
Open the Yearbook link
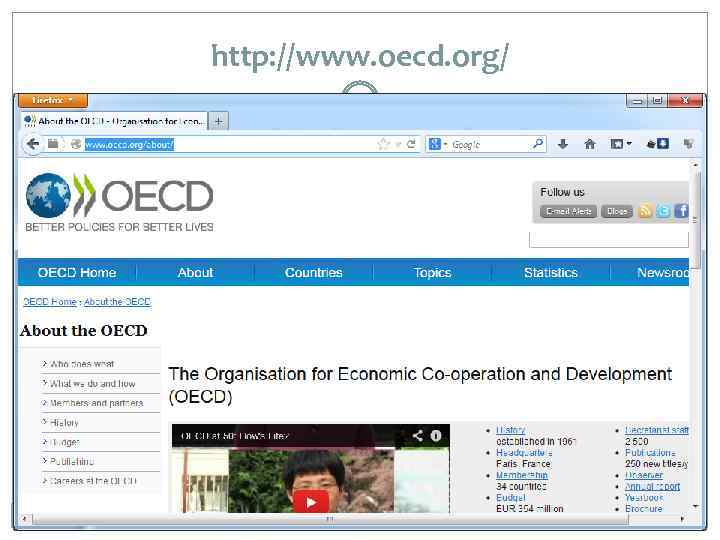pyautogui.click(x=644, y=497)
